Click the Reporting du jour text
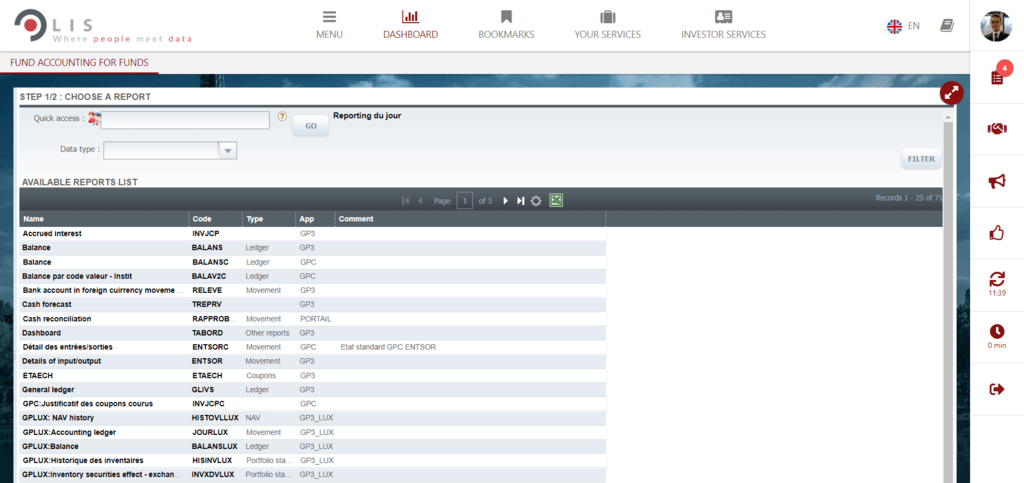The image size is (1024, 483). click(367, 116)
